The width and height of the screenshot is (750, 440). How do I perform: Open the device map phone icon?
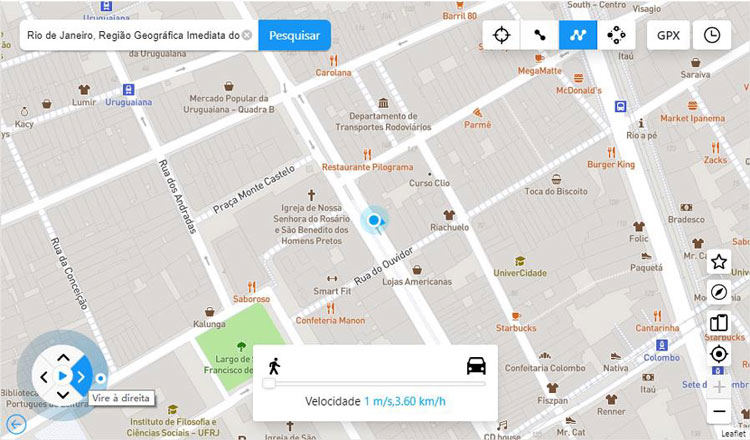pos(719,323)
